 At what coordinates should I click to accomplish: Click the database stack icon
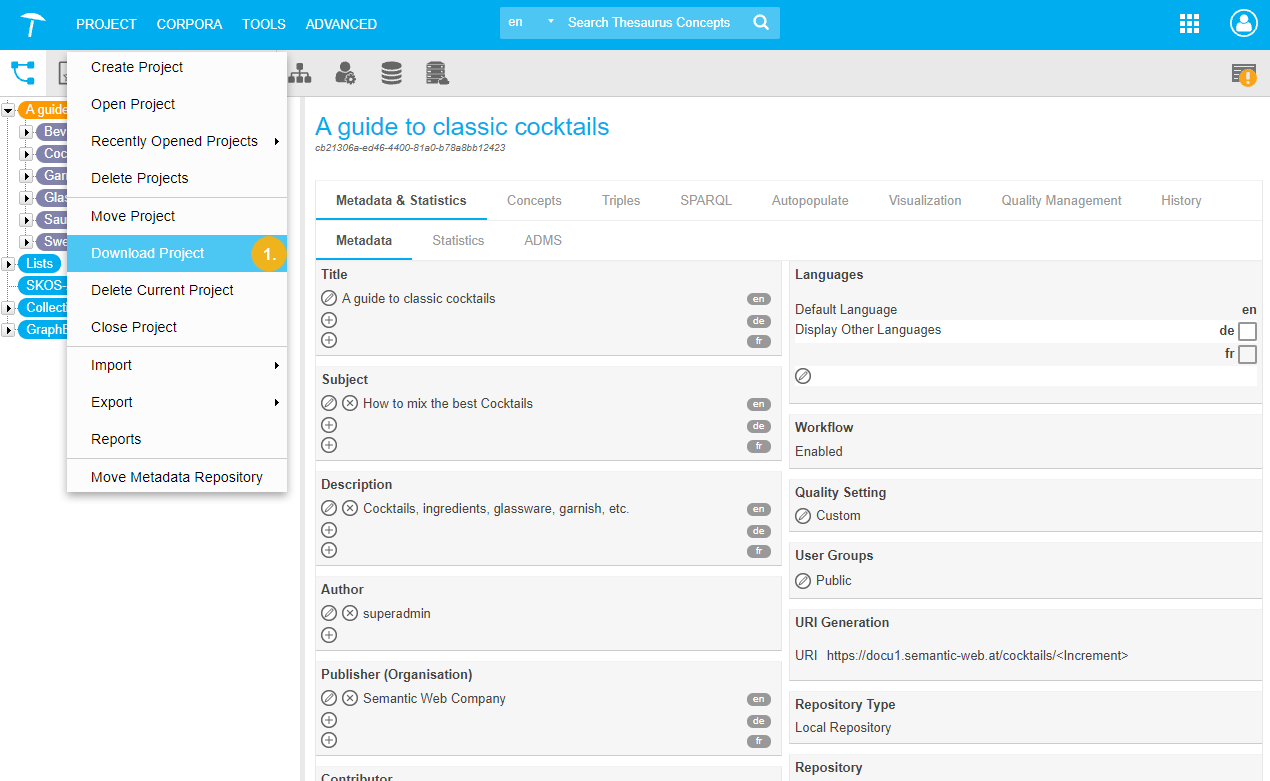(391, 73)
